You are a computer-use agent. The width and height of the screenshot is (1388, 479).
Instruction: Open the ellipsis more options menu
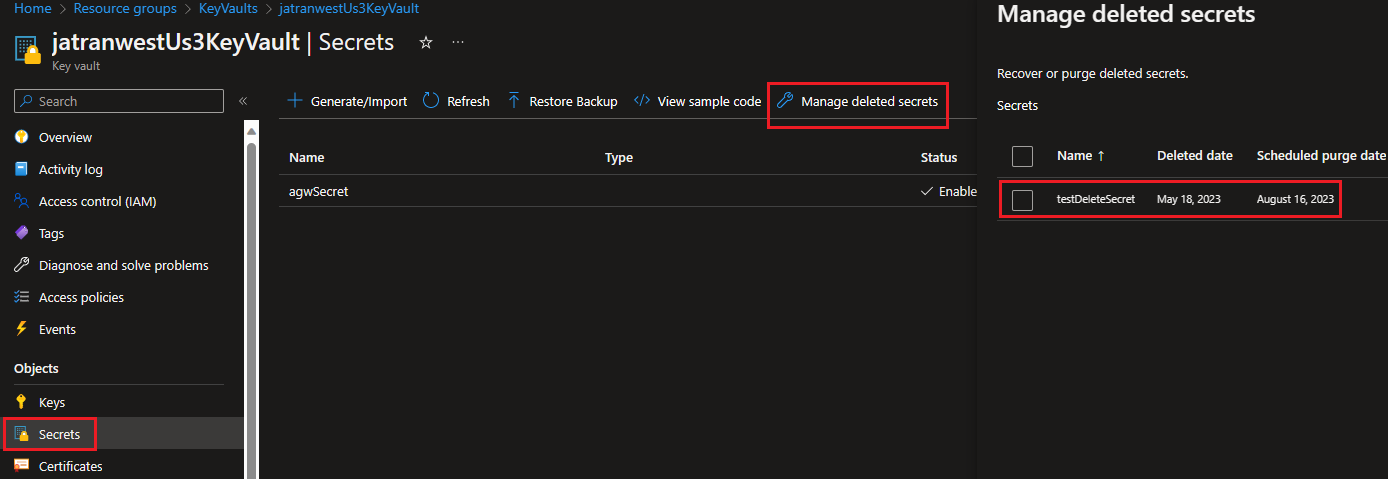[458, 43]
